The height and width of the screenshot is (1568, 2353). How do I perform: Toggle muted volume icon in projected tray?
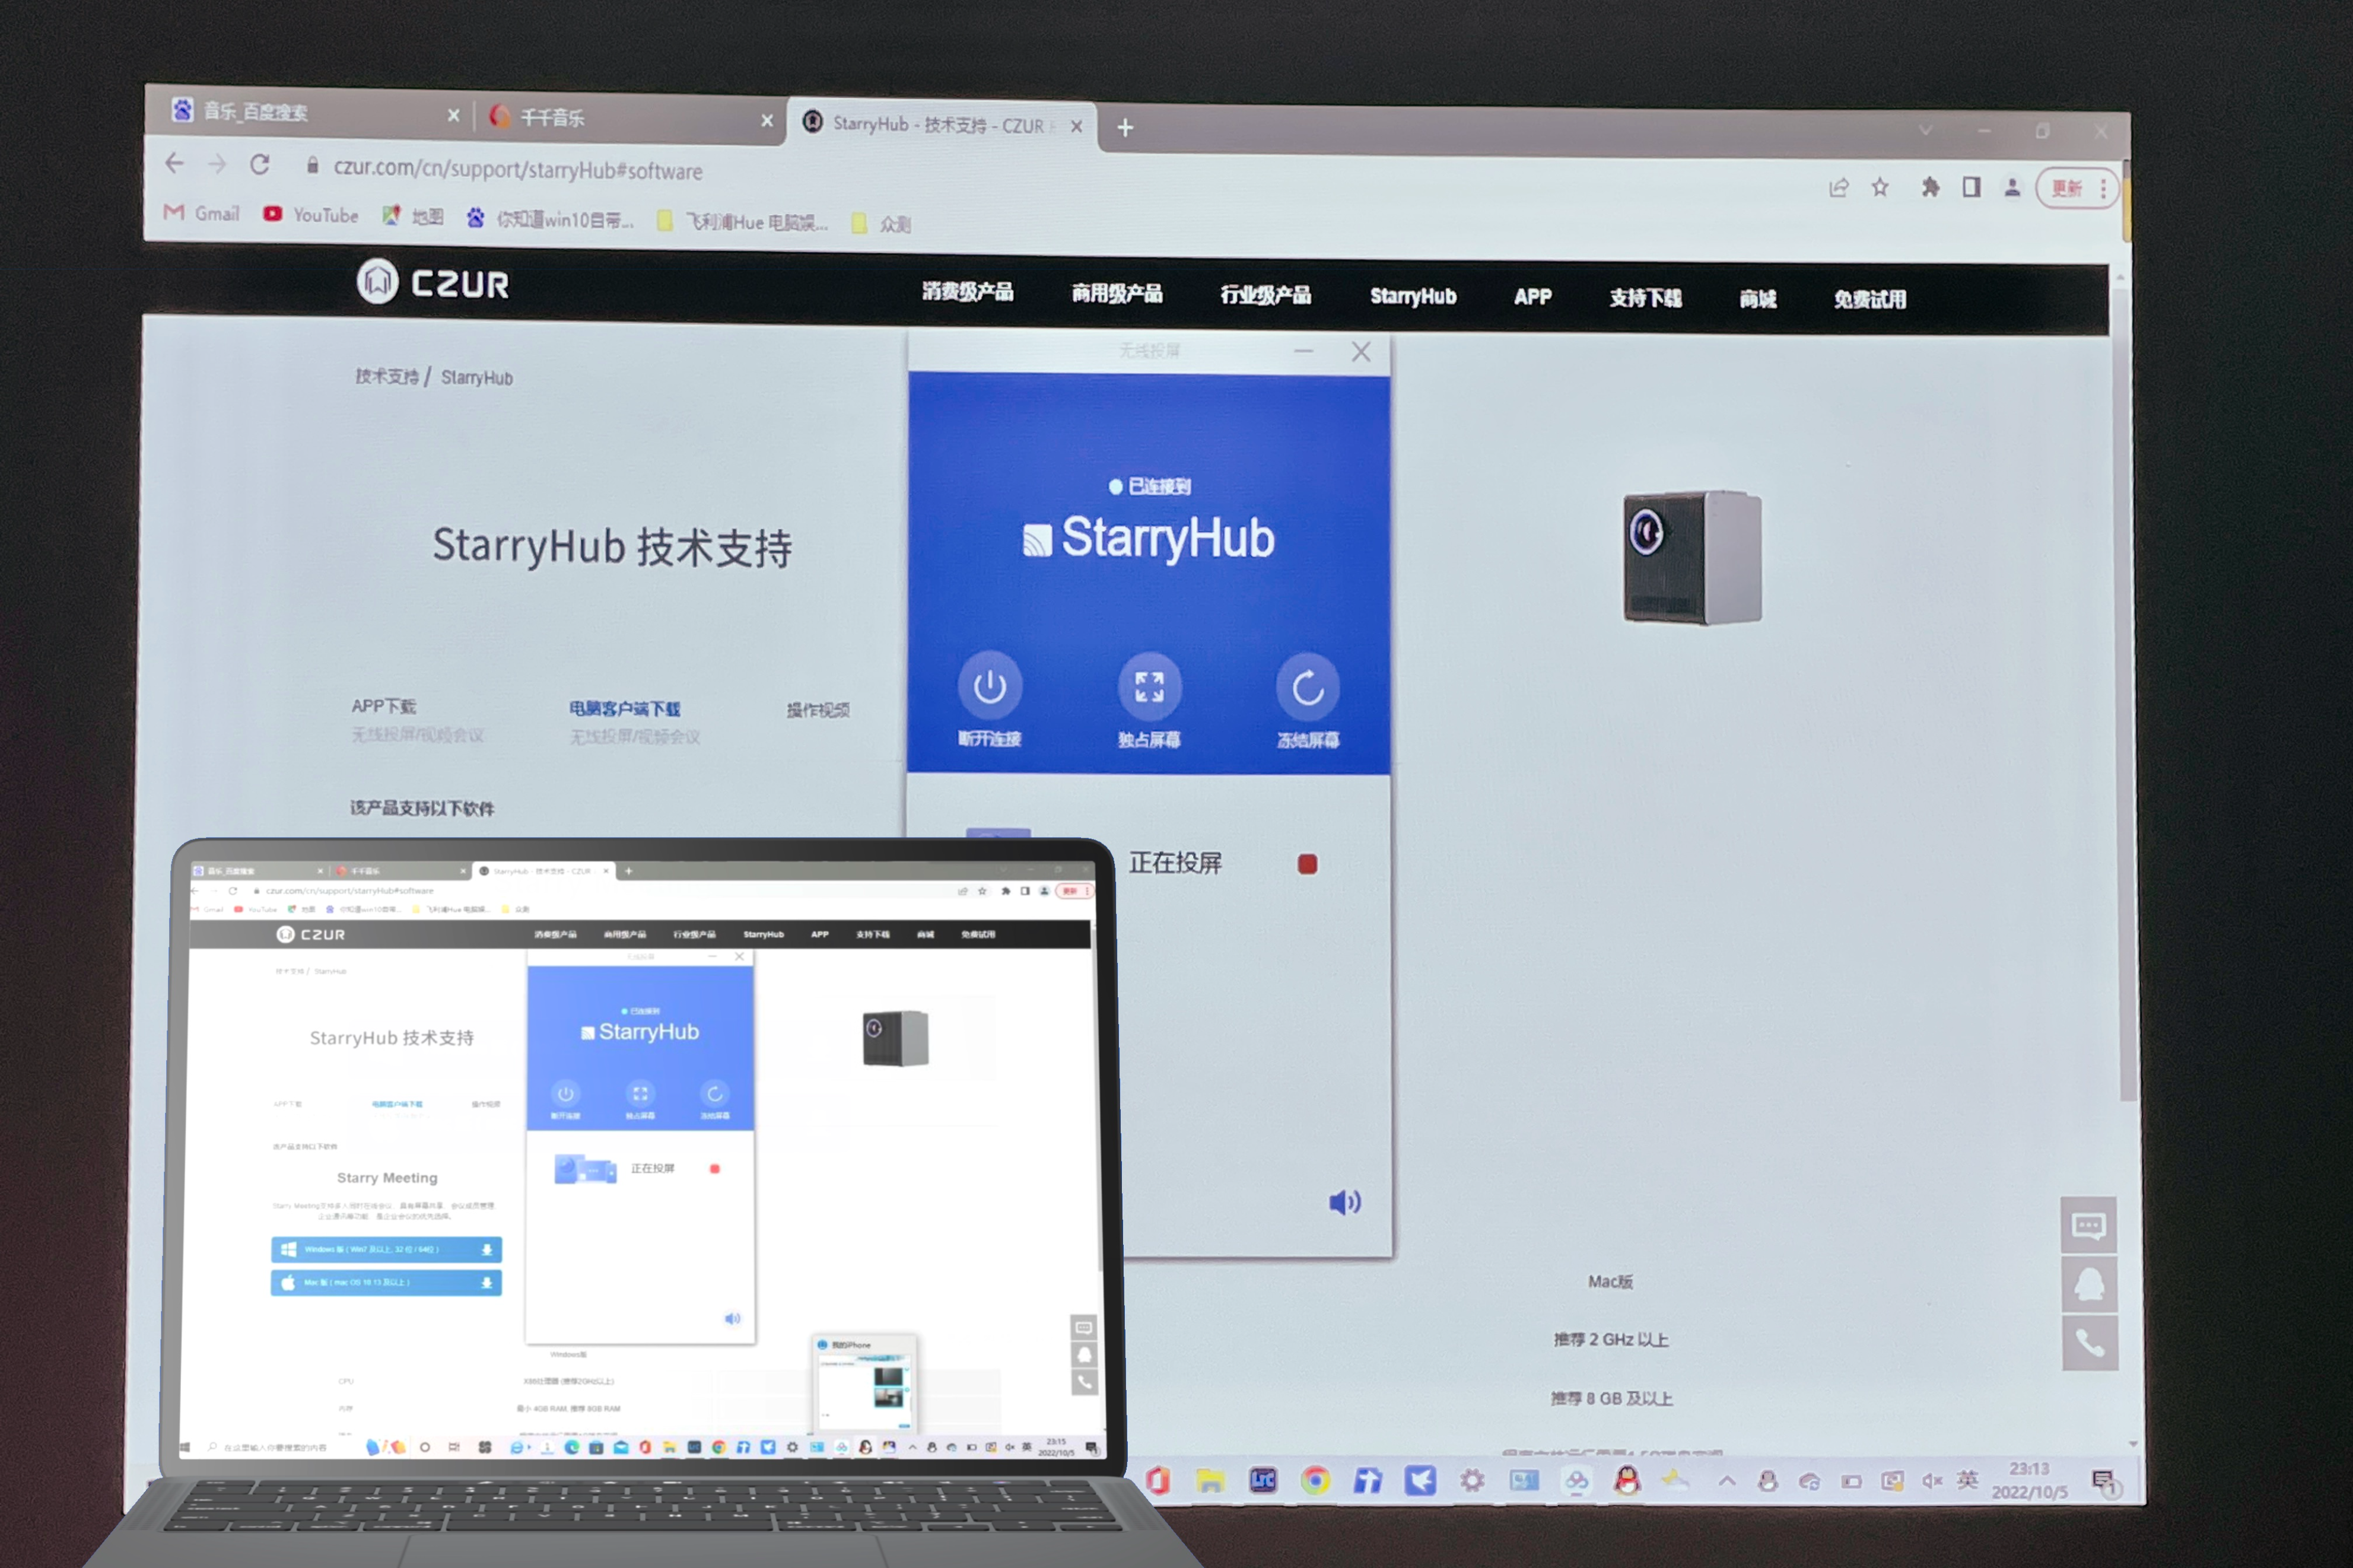[x=1932, y=1481]
